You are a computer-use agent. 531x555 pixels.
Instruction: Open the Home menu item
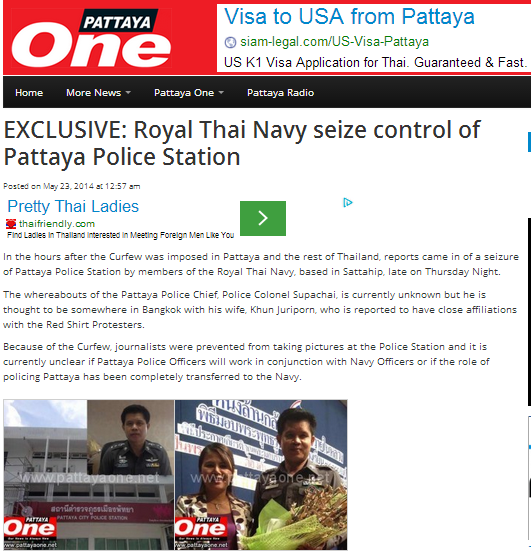pyautogui.click(x=29, y=92)
